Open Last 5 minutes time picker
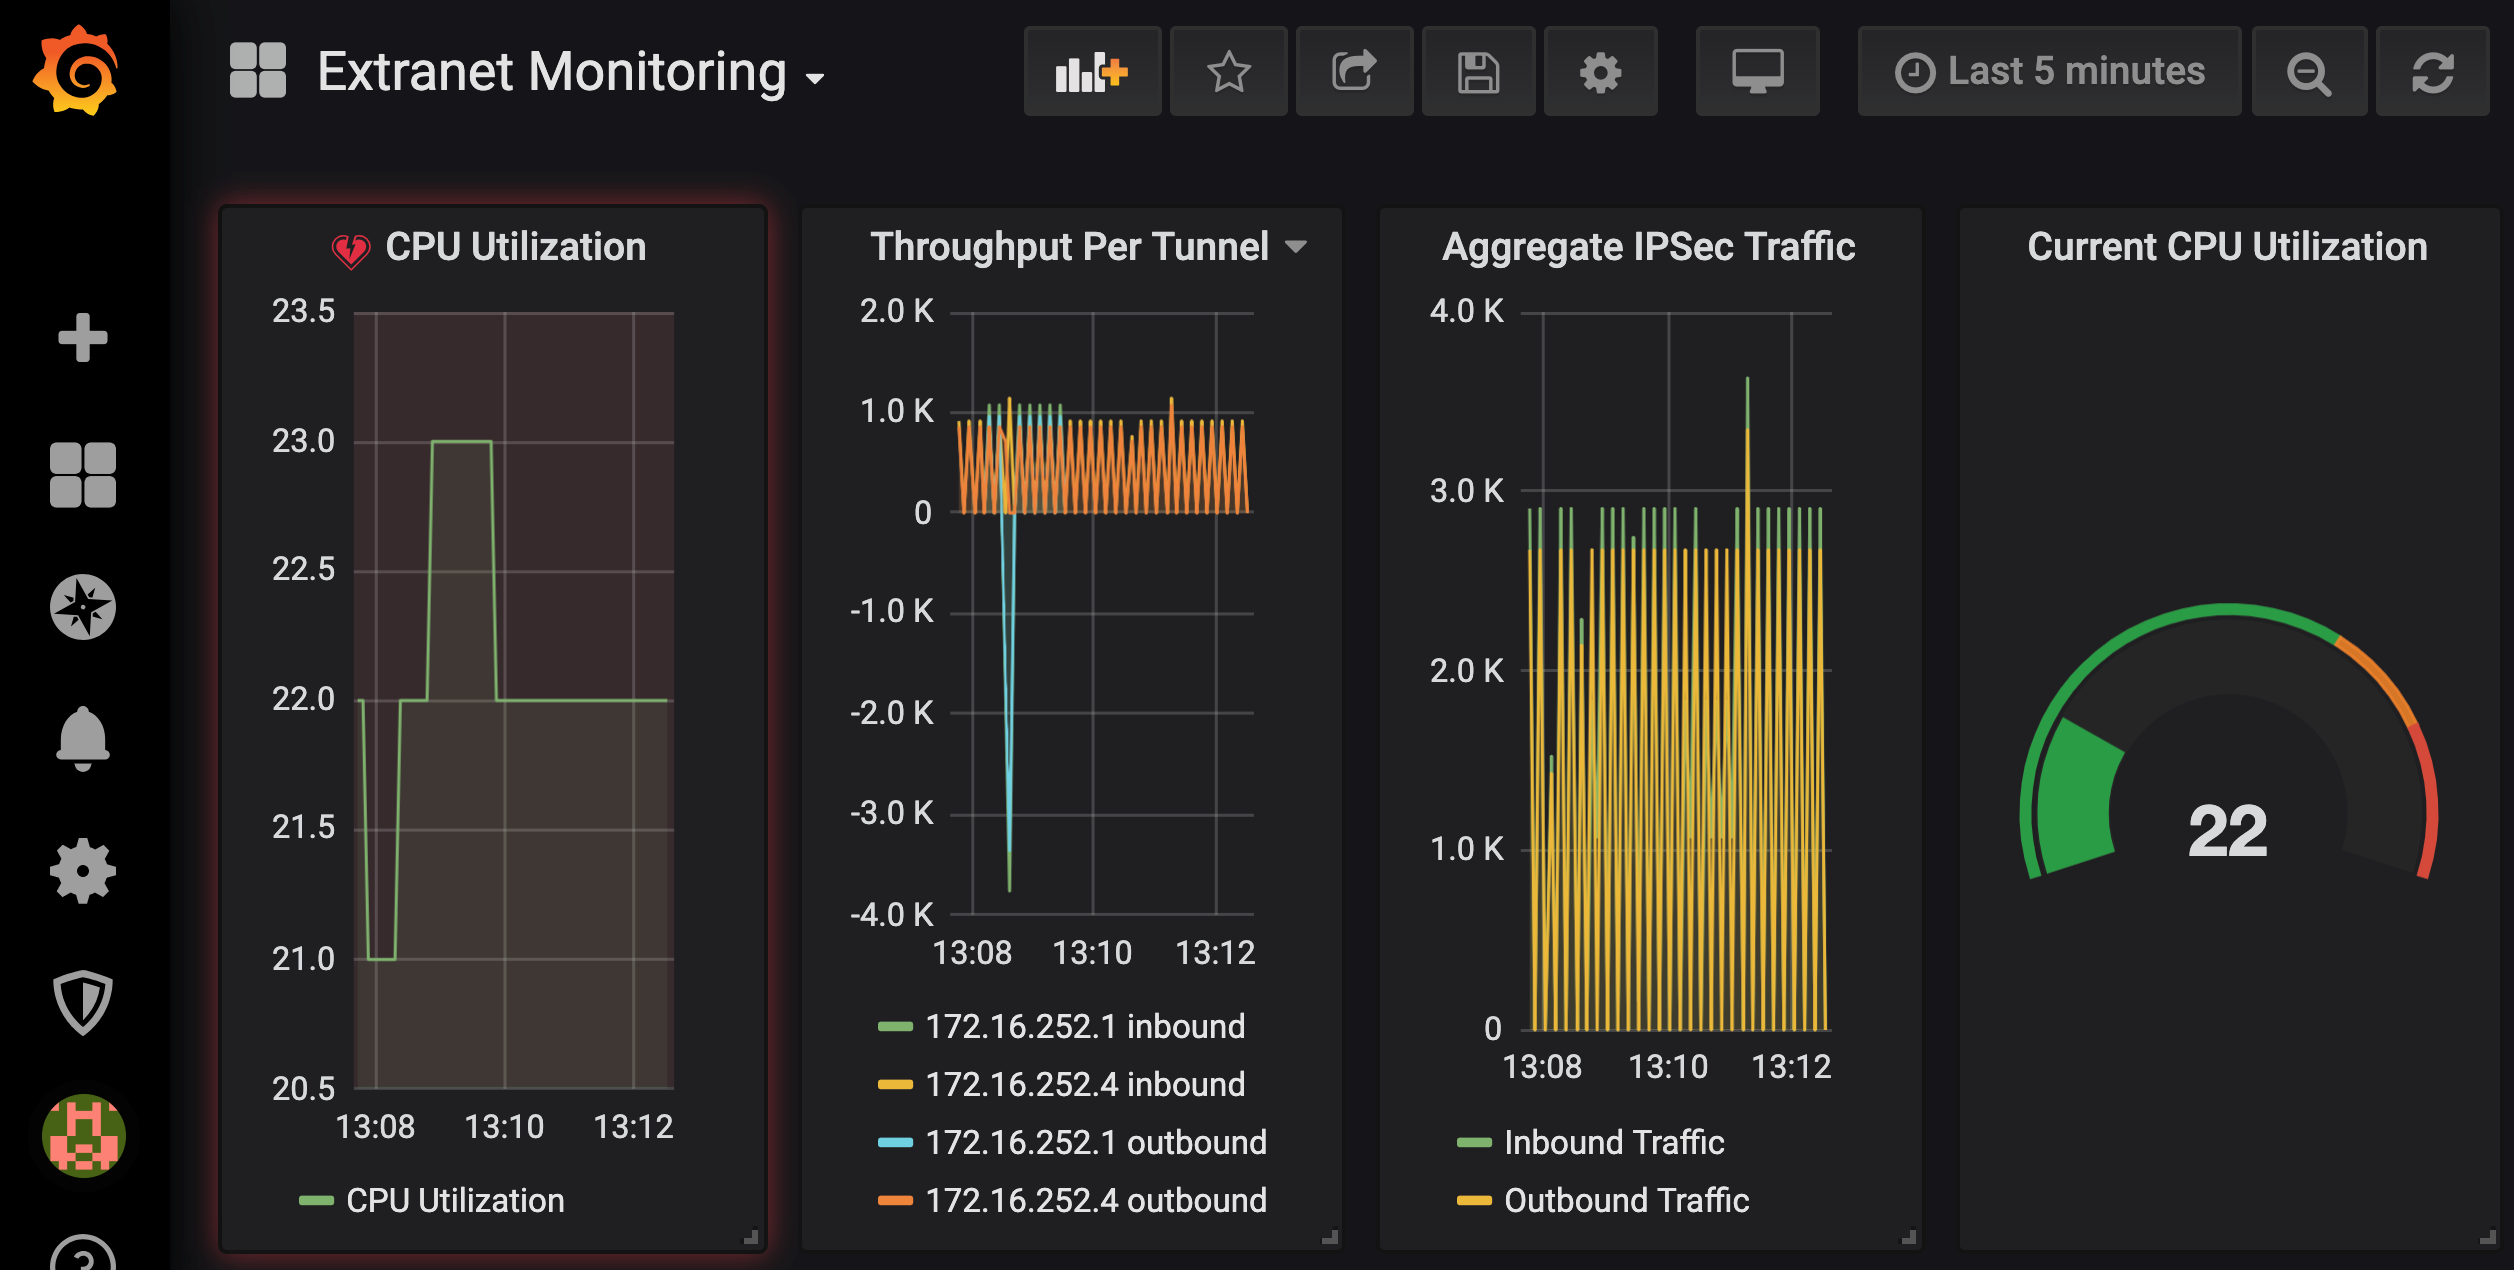Viewport: 2514px width, 1270px height. point(2050,72)
